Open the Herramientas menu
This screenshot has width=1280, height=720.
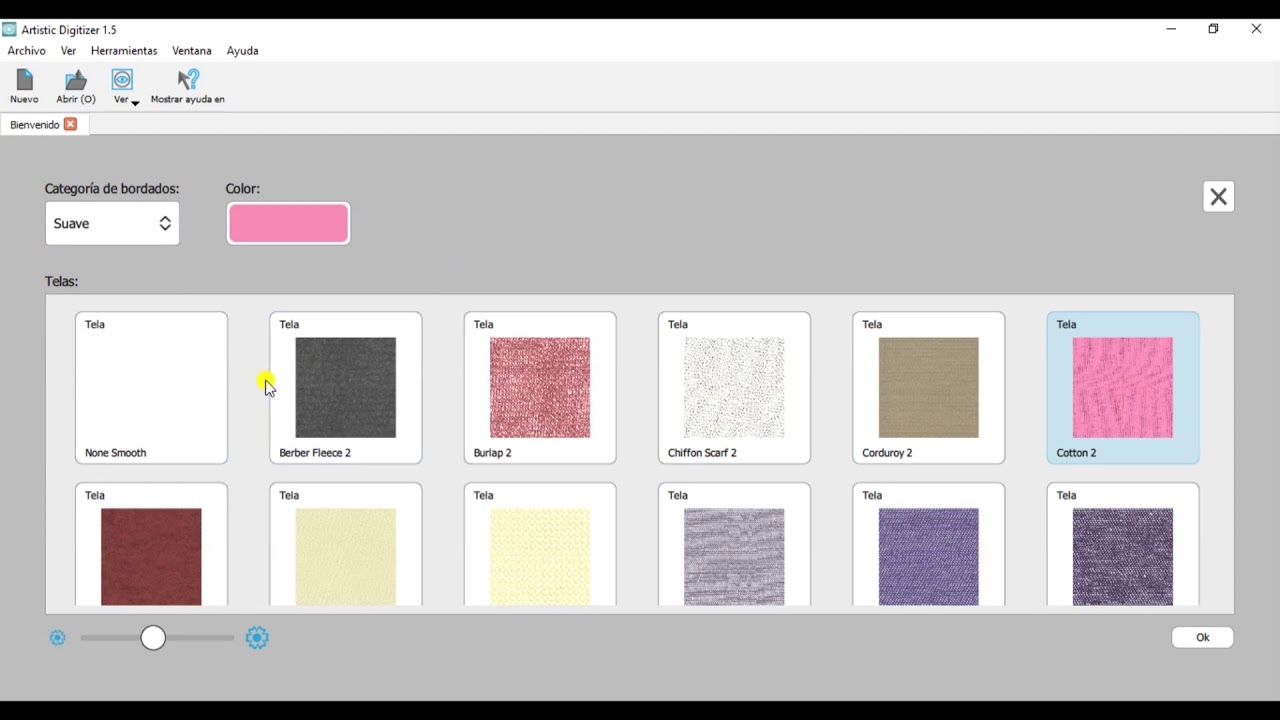tap(124, 51)
